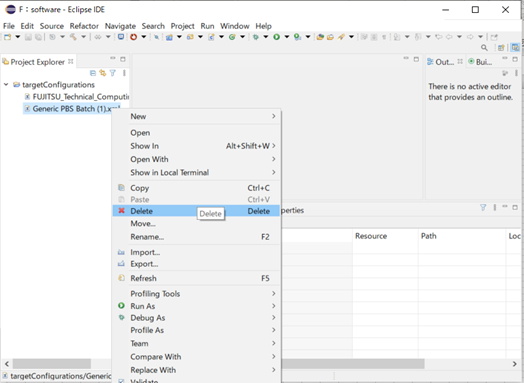Switch to the Outline tab

click(x=444, y=62)
